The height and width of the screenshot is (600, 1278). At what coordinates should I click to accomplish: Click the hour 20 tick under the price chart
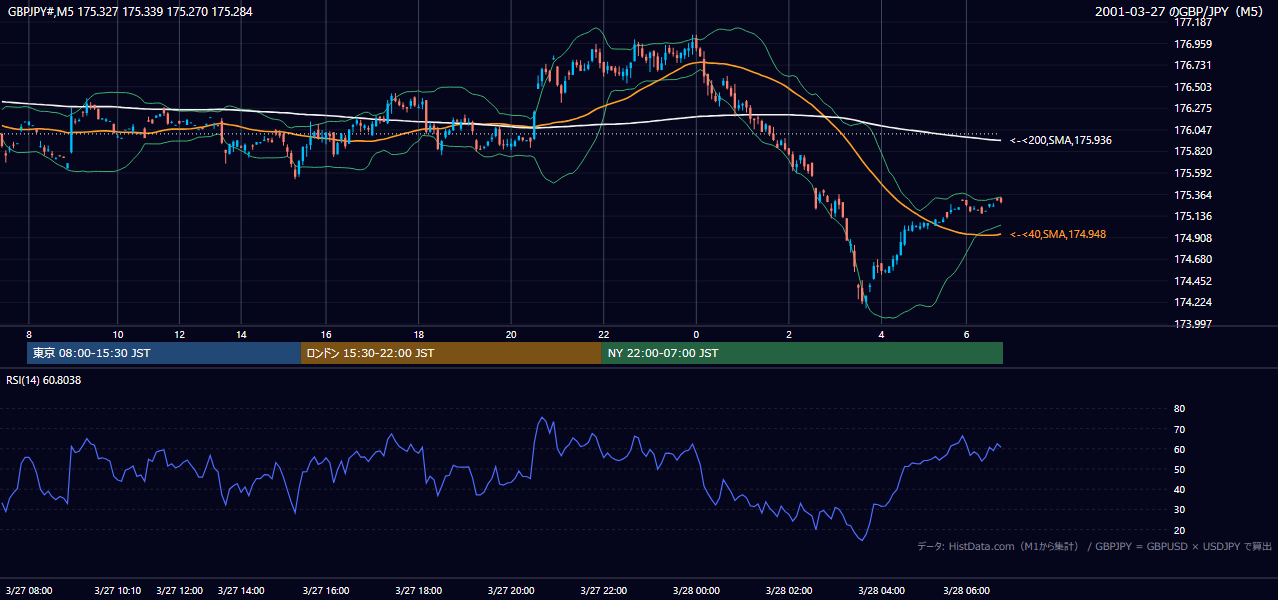tap(511, 334)
